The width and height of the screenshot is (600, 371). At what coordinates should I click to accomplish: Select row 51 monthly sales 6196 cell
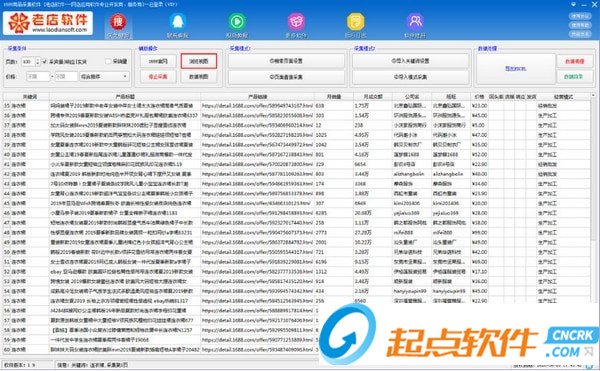pyautogui.click(x=334, y=262)
